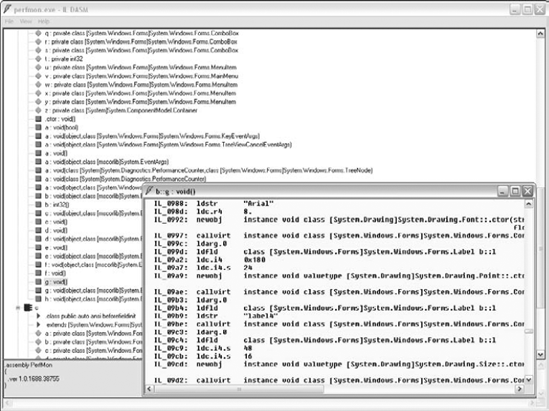Click the method icon beside a : void(bool)
Screen dimensions: 549x411
39,127
